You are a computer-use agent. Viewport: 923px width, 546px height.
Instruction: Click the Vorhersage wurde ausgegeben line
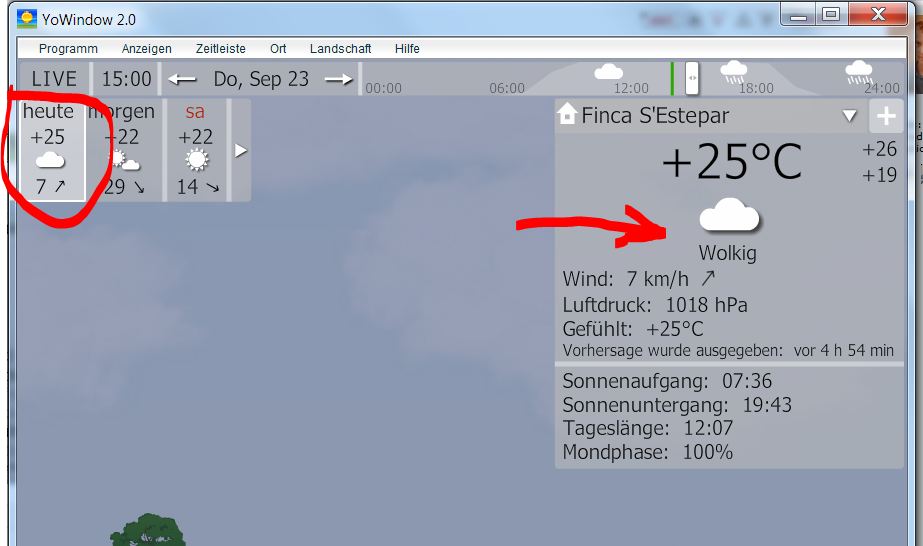point(728,351)
